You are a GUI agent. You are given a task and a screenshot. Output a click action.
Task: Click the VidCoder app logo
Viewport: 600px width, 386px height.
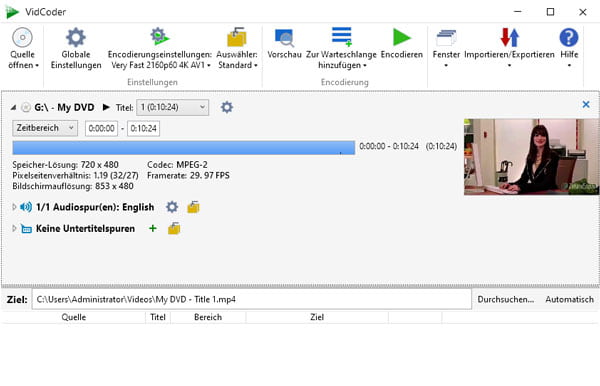(x=12, y=12)
